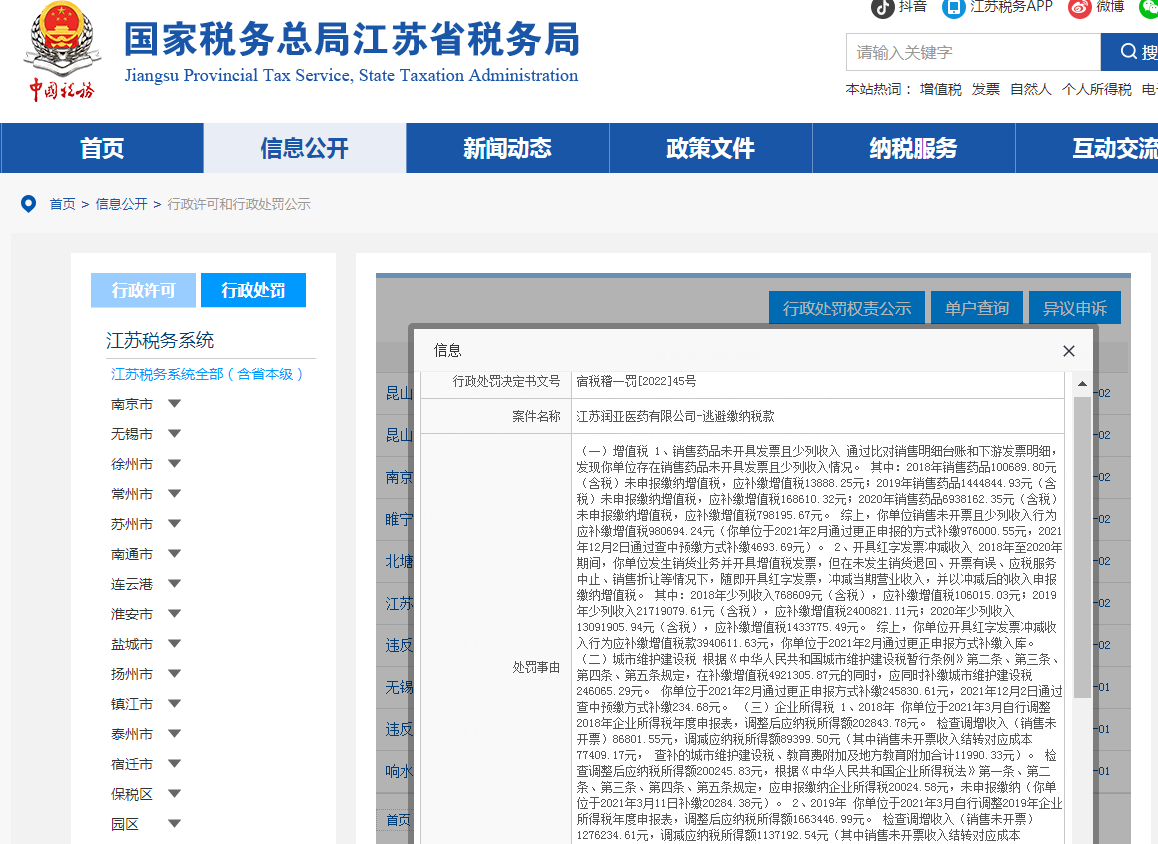
Task: Click the 宿税稽一罚[2022]45号 document number text
Action: tap(636, 381)
